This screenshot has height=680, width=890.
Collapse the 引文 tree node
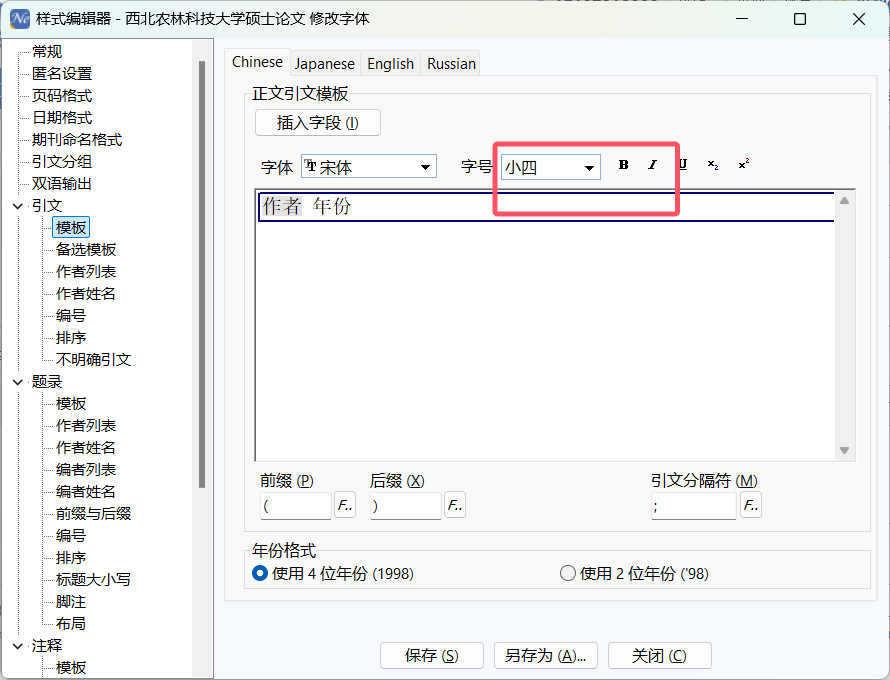[18, 206]
